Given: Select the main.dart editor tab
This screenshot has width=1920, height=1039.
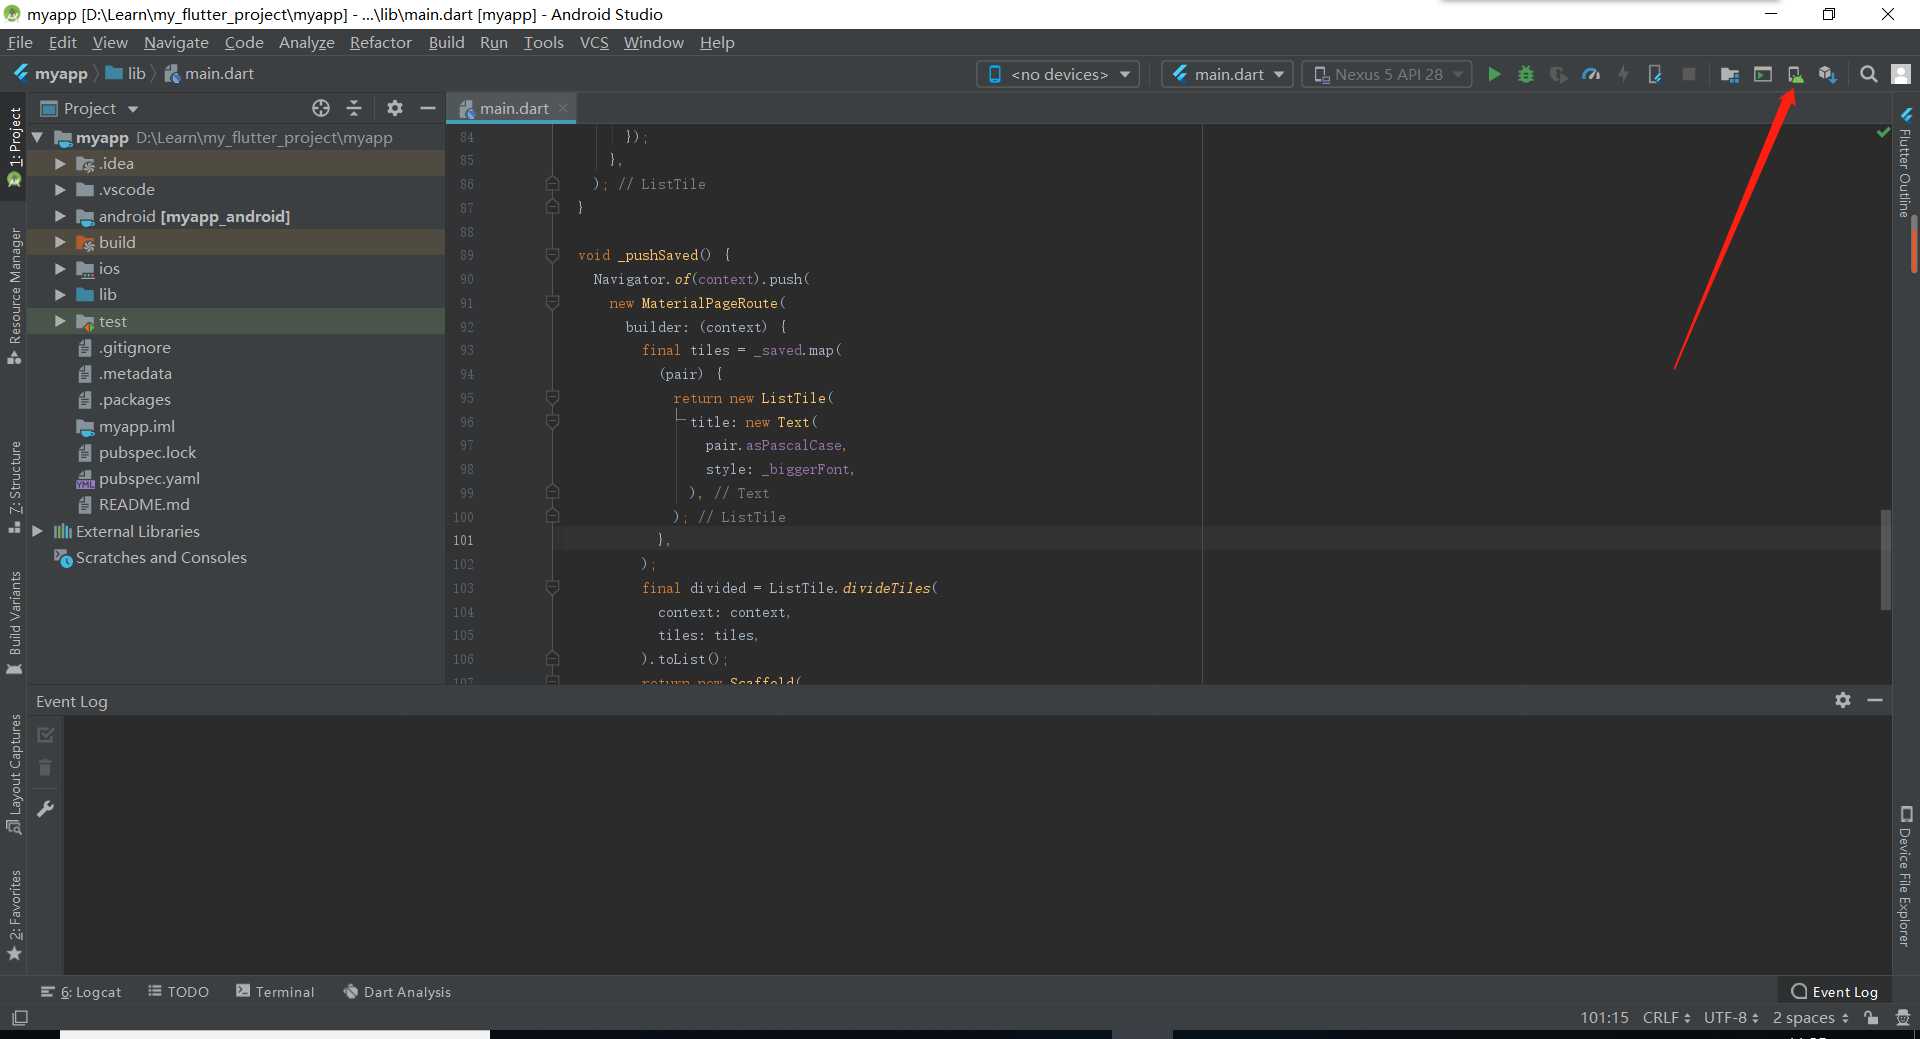Looking at the screenshot, I should (x=513, y=108).
